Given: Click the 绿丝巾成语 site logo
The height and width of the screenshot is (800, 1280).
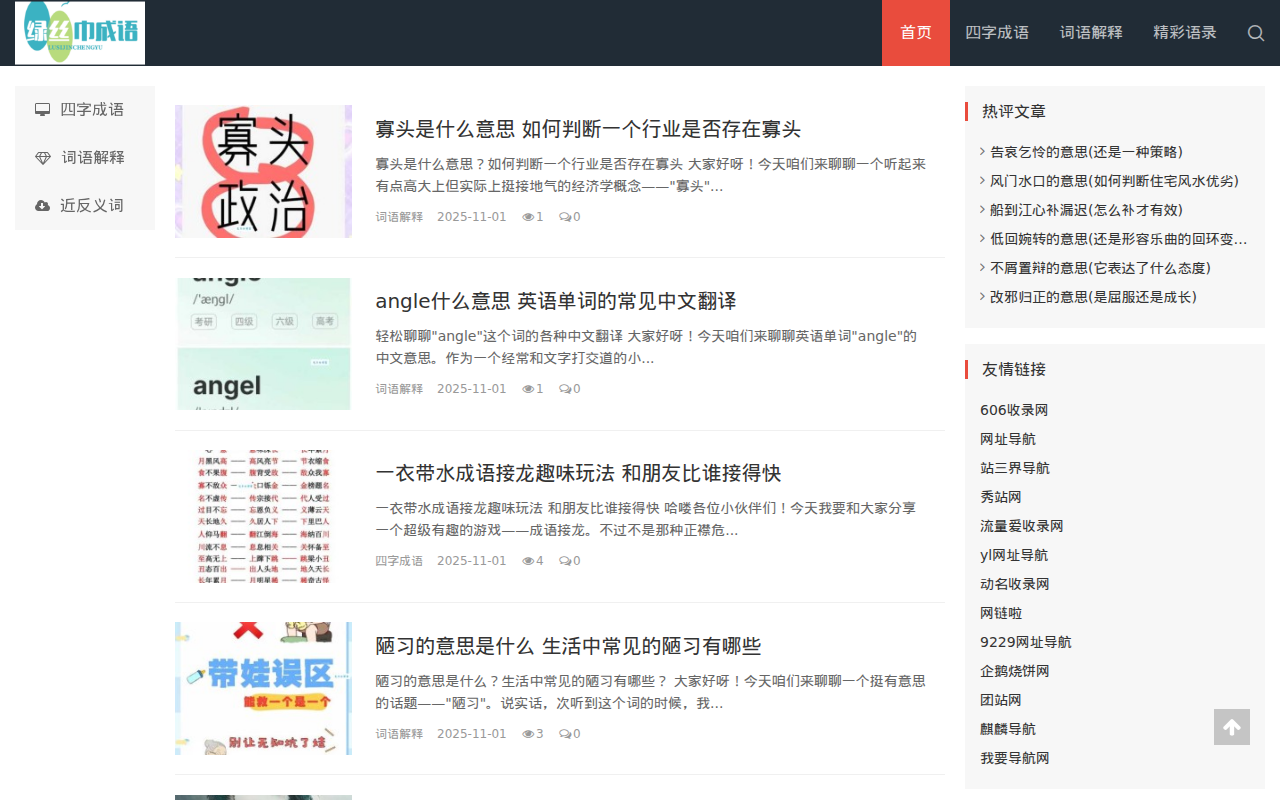Looking at the screenshot, I should click(79, 32).
